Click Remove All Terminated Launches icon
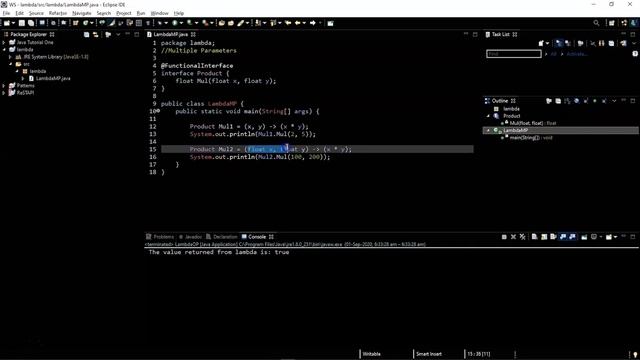Viewport: 640px width, 360px height. [522, 237]
